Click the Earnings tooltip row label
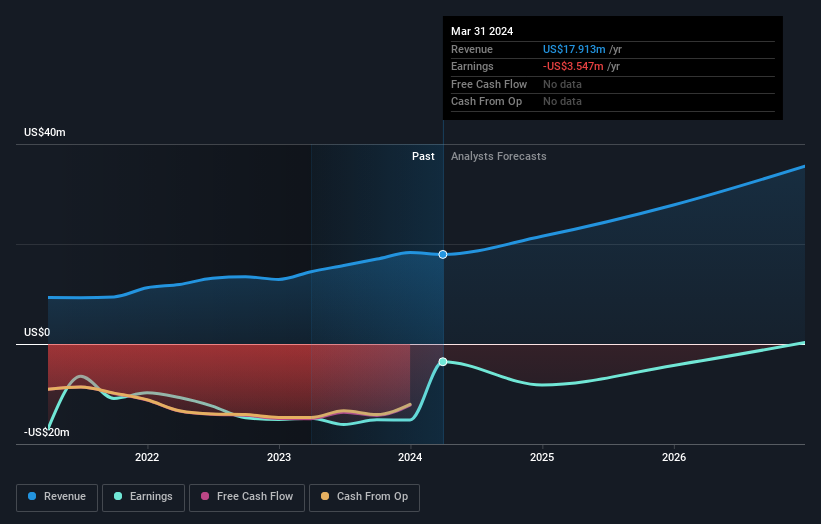Screen dimensions: 821x524 [x=472, y=66]
